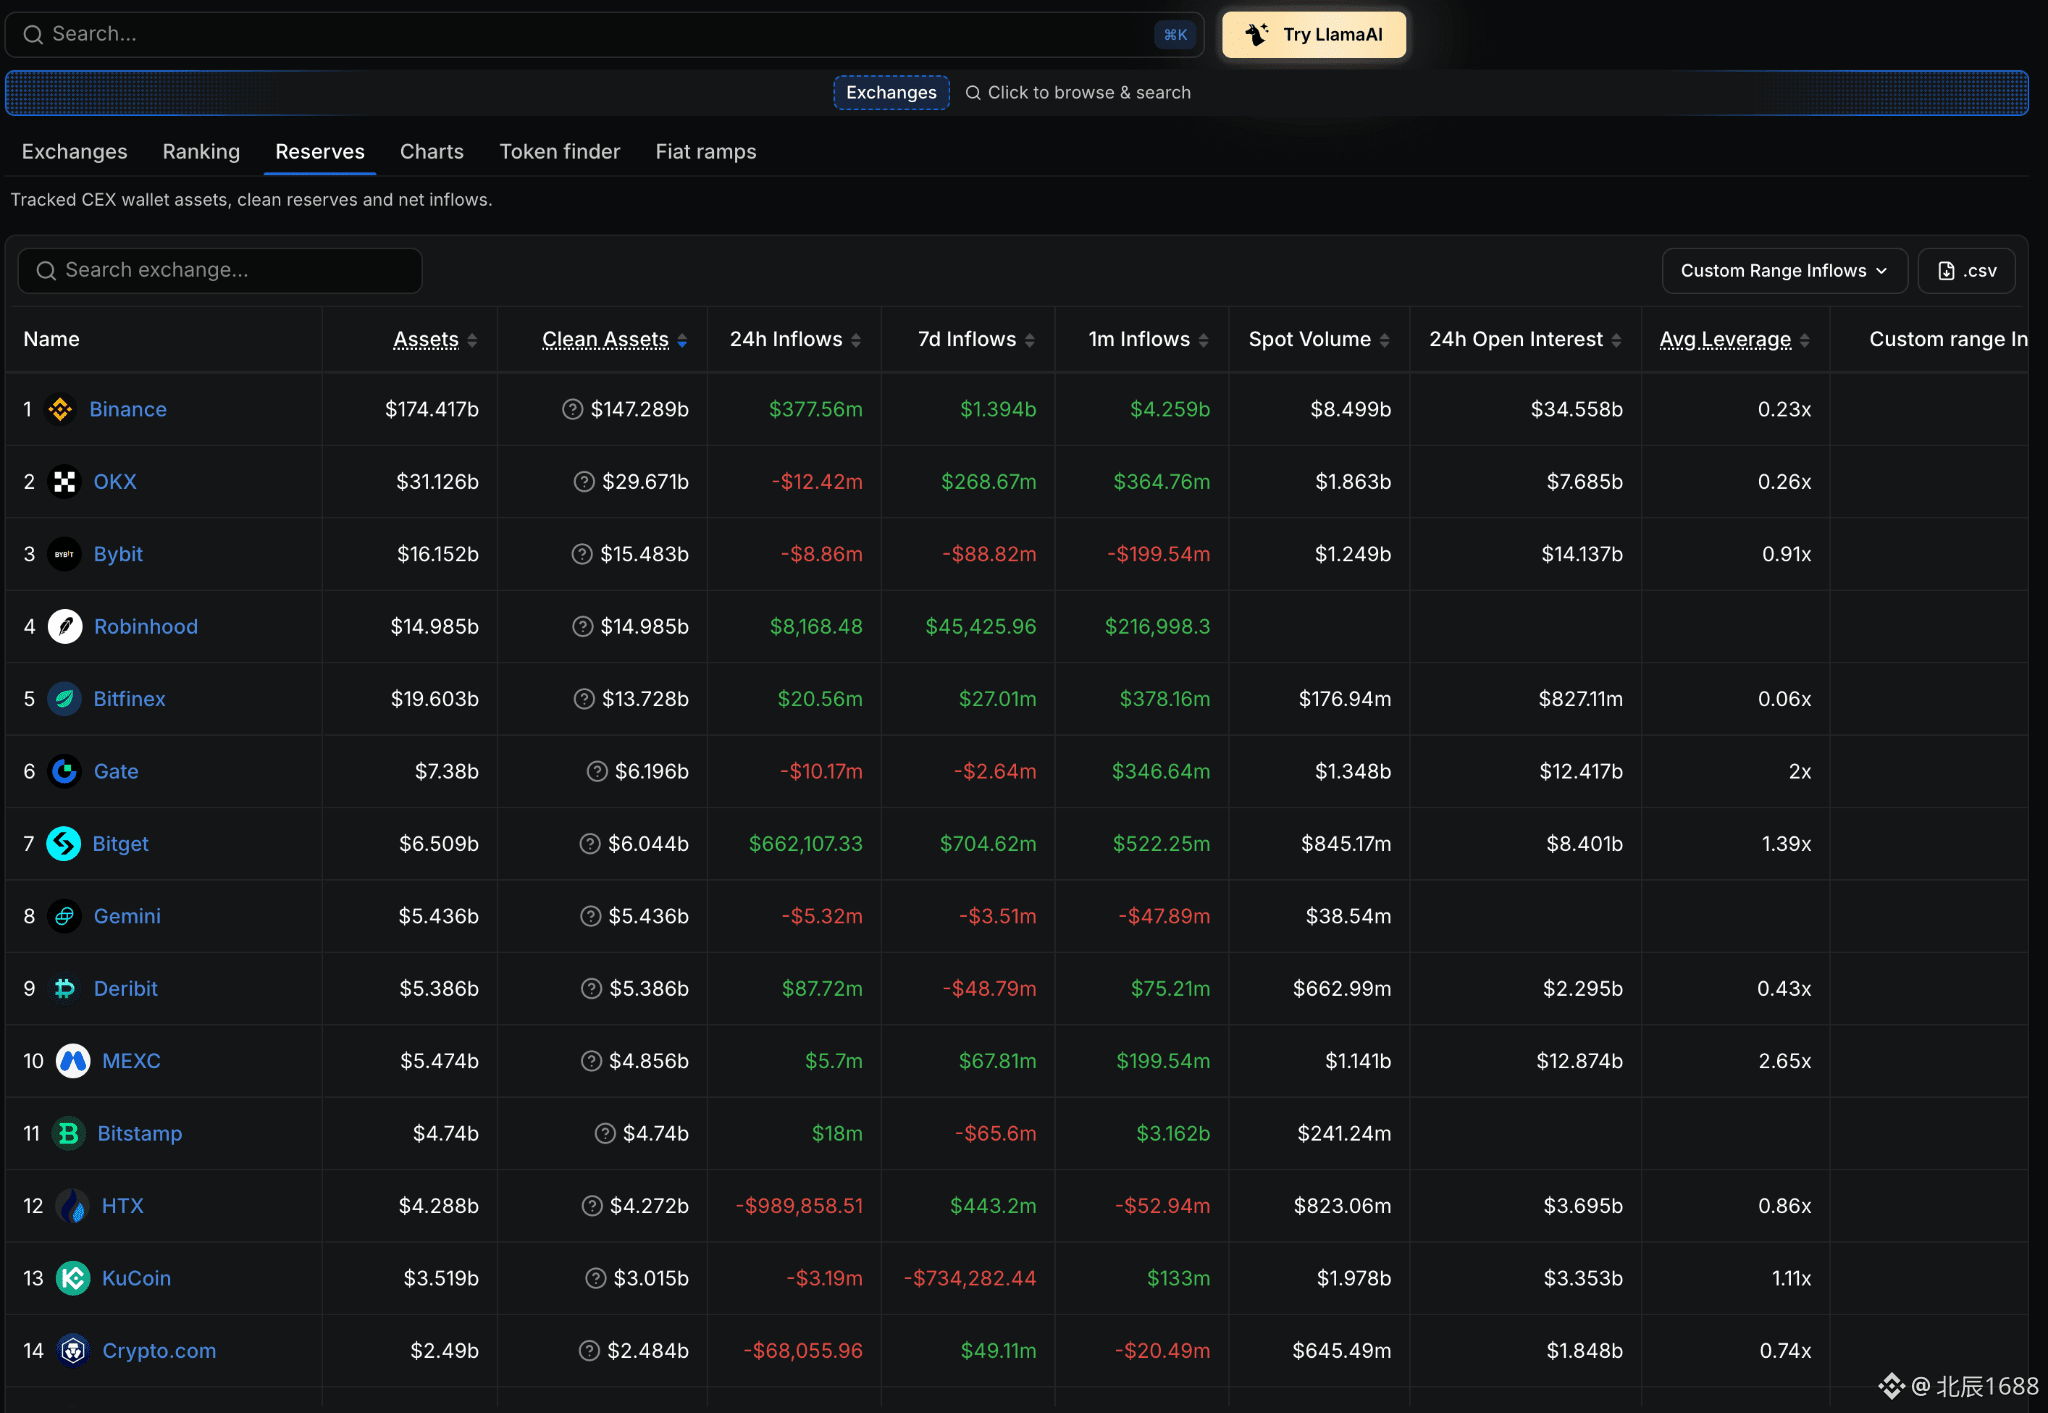The image size is (2048, 1413).
Task: Click the Bitget logo icon
Action: coord(64,844)
